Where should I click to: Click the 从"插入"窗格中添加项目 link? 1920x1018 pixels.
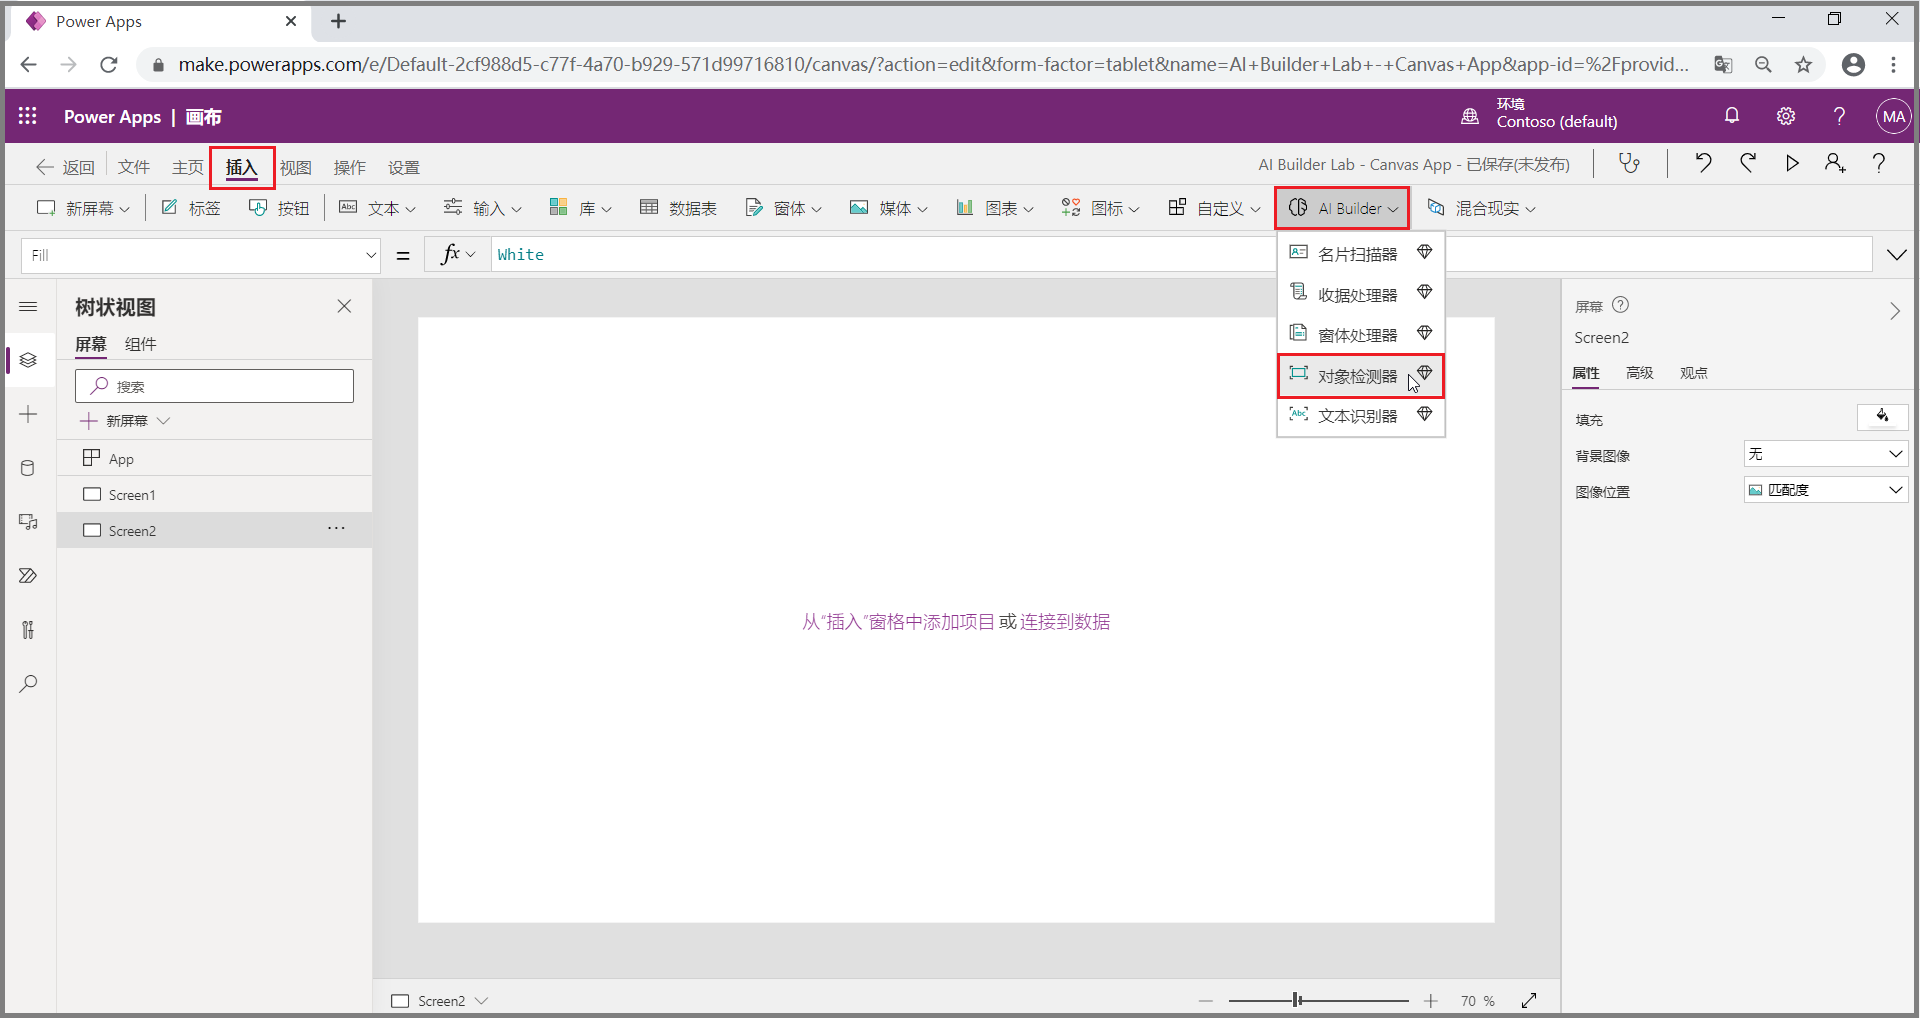898,622
